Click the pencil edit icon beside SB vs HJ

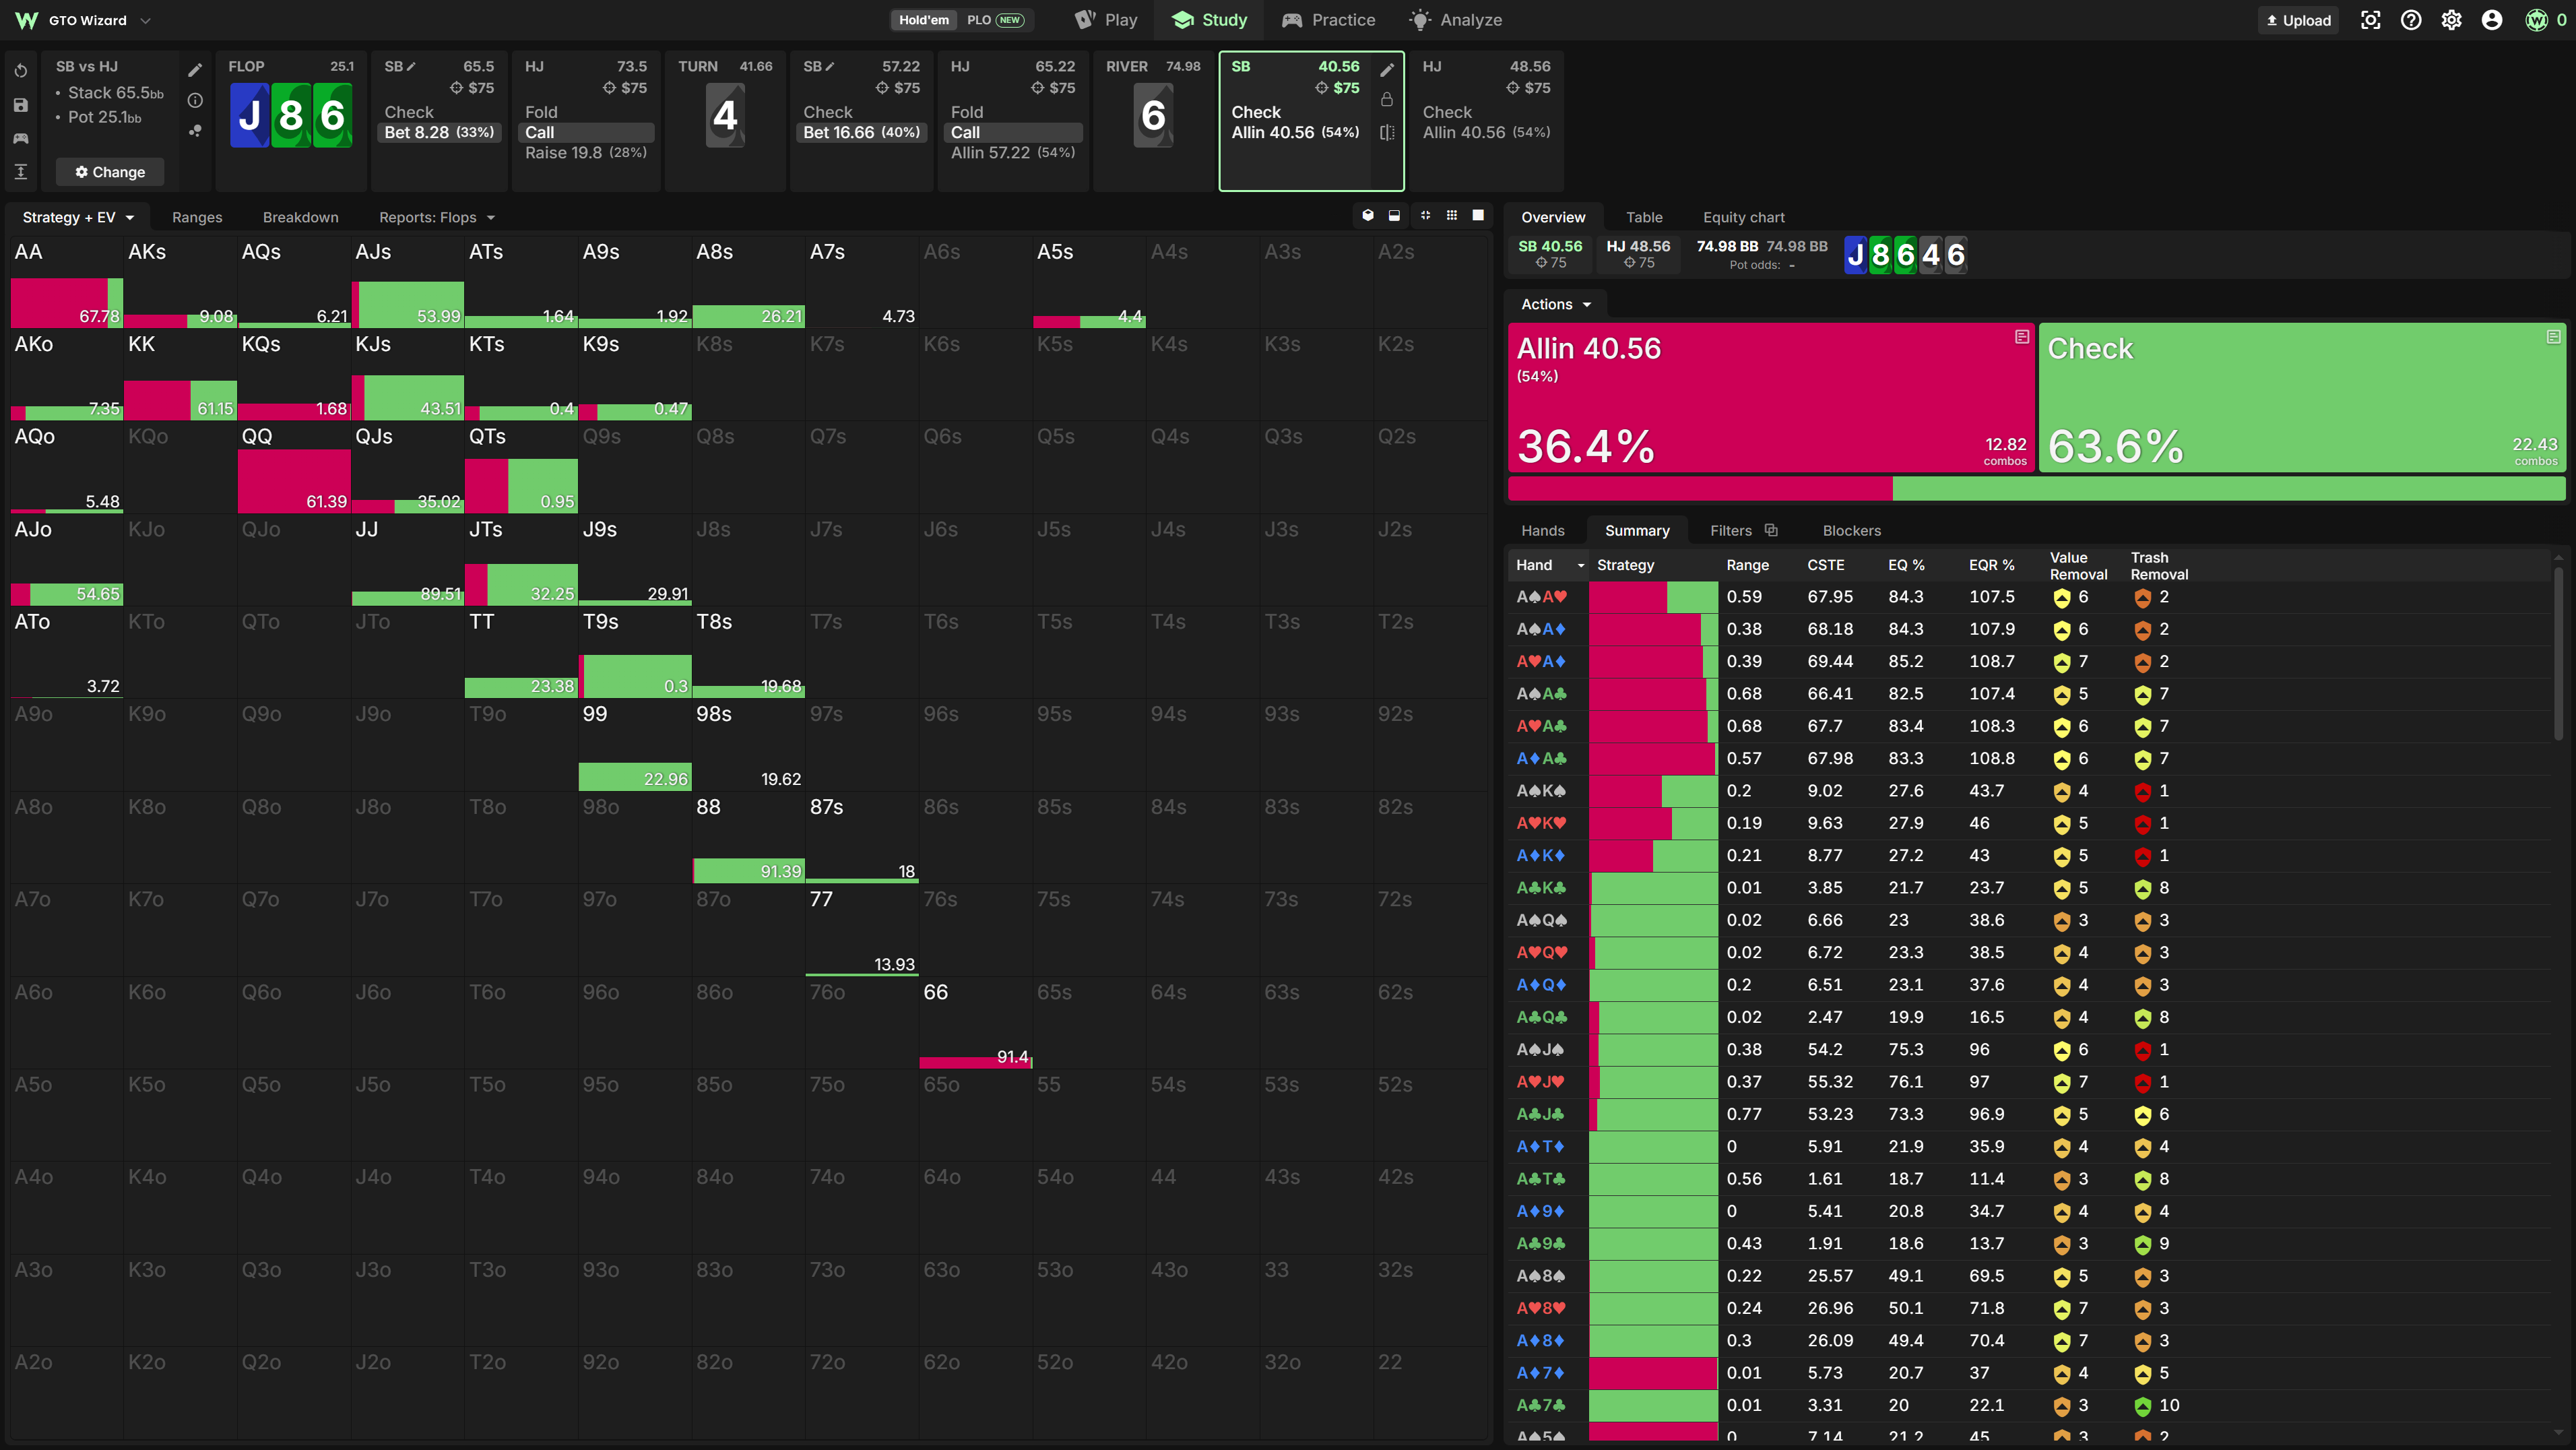195,70
